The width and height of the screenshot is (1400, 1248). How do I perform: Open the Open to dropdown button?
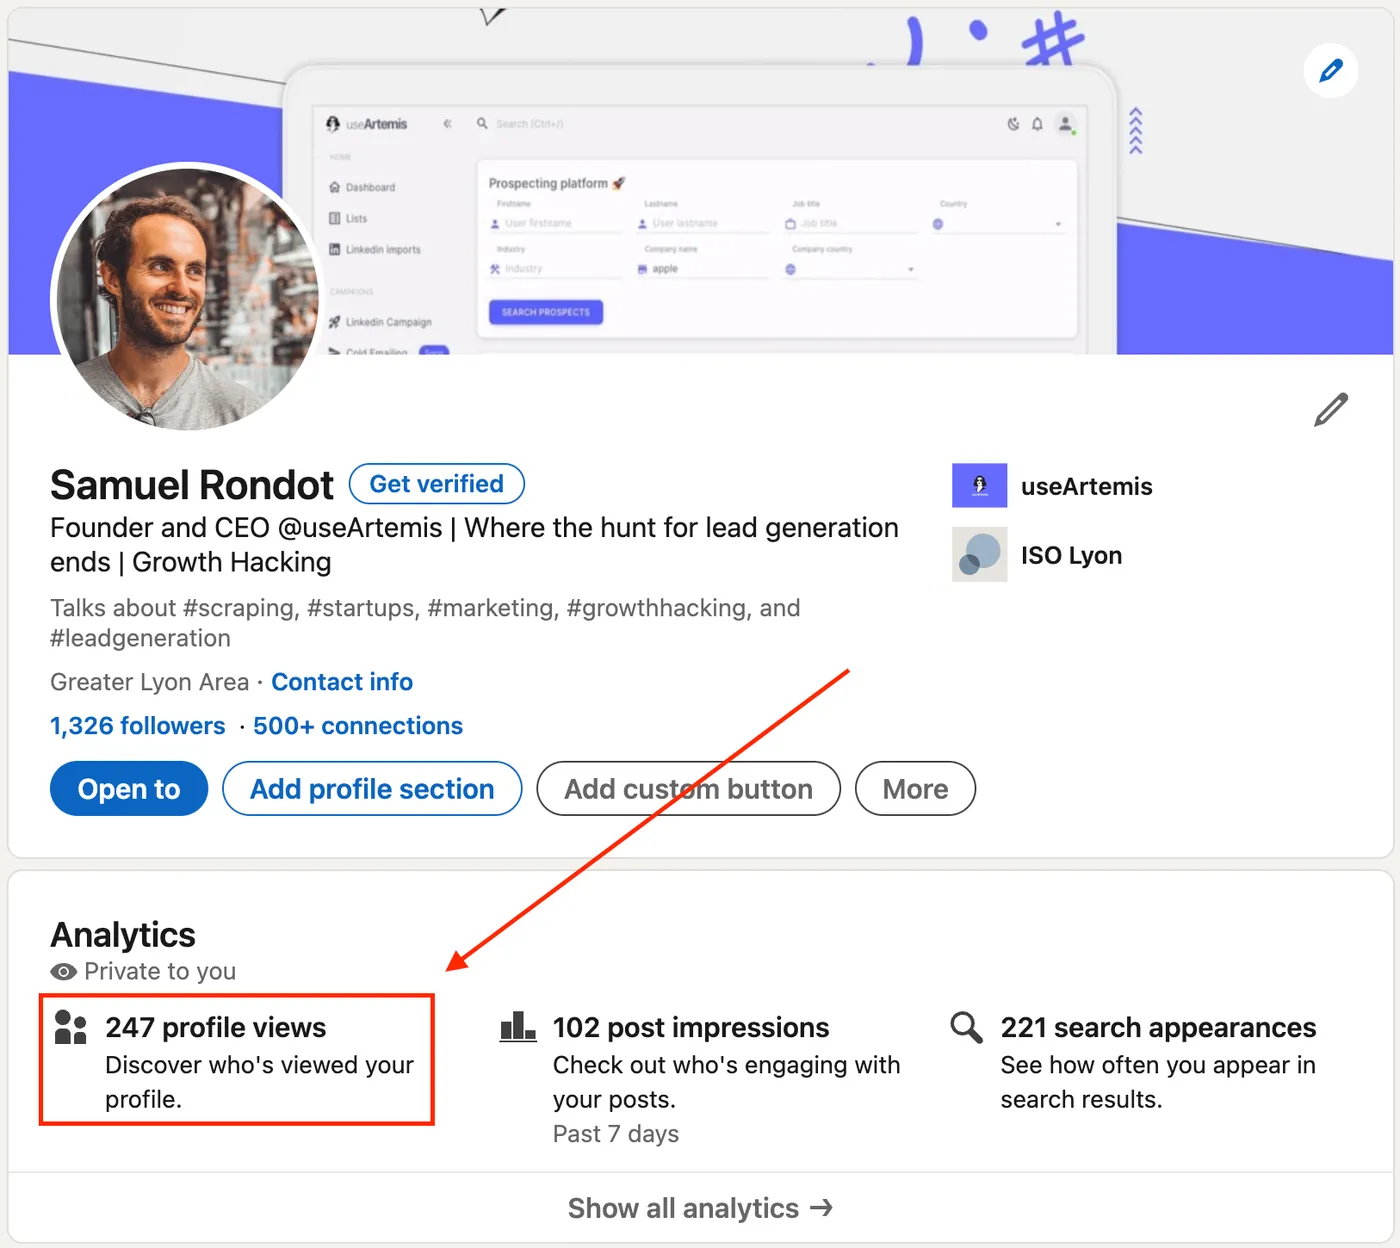pyautogui.click(x=129, y=789)
